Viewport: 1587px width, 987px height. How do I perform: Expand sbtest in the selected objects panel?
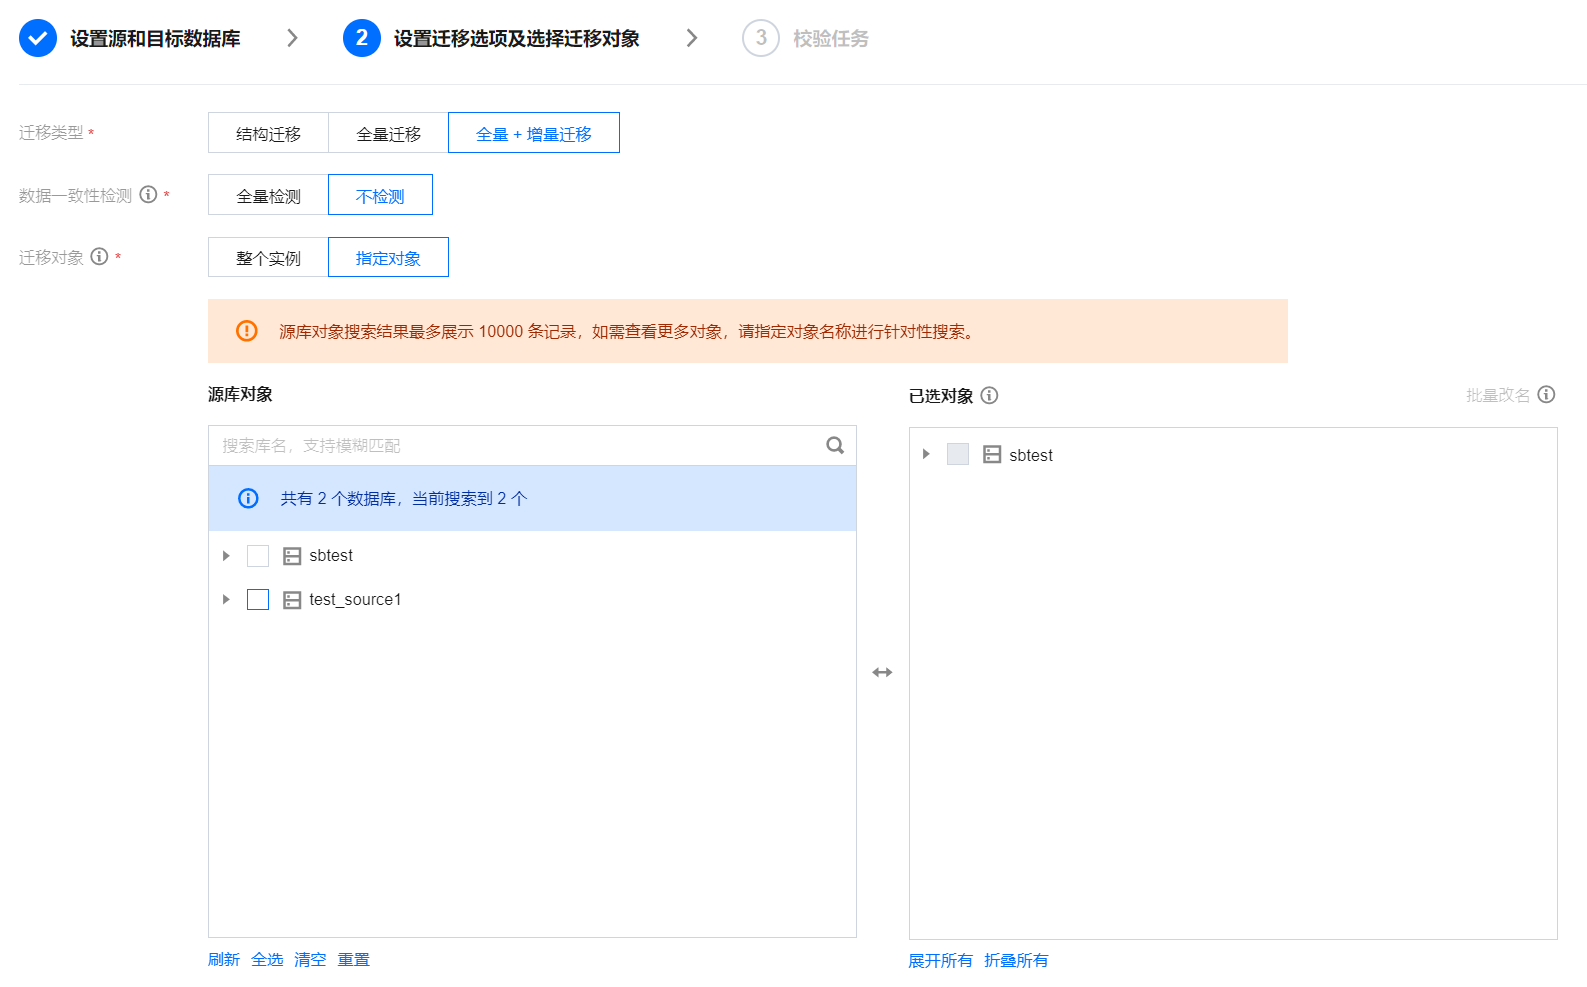(926, 455)
